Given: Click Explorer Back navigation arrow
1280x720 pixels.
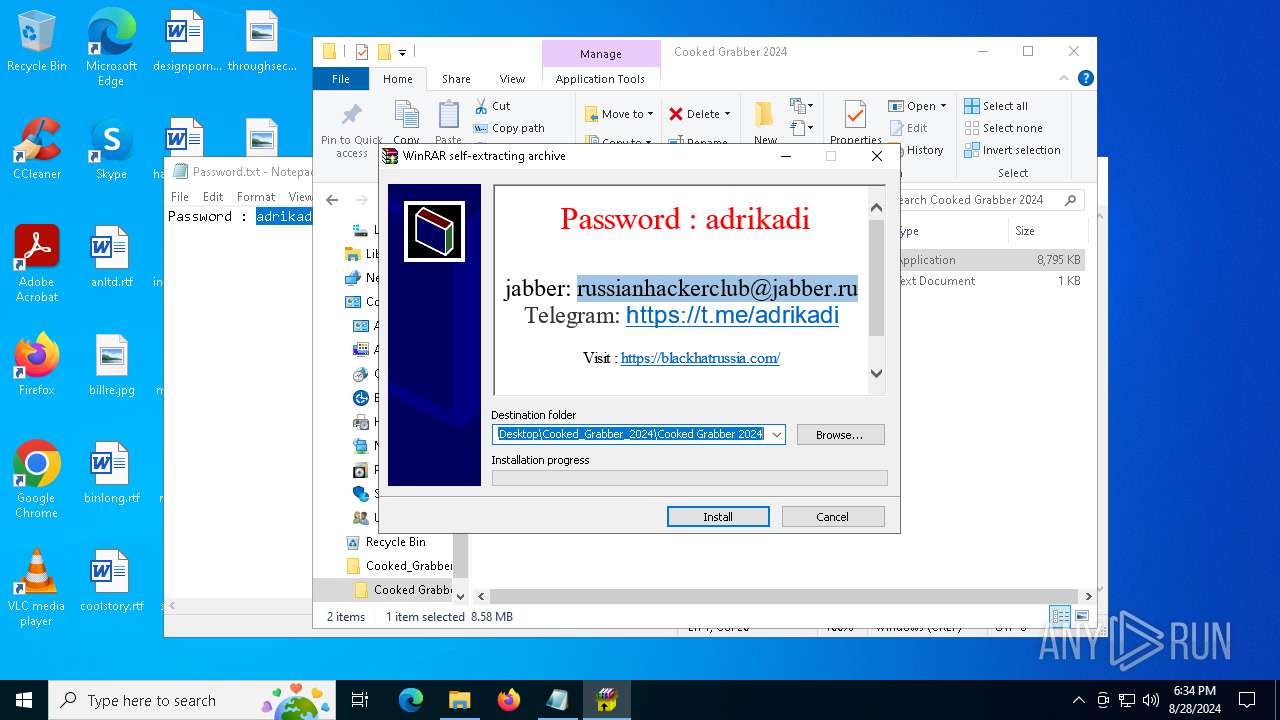Looking at the screenshot, I should [332, 200].
